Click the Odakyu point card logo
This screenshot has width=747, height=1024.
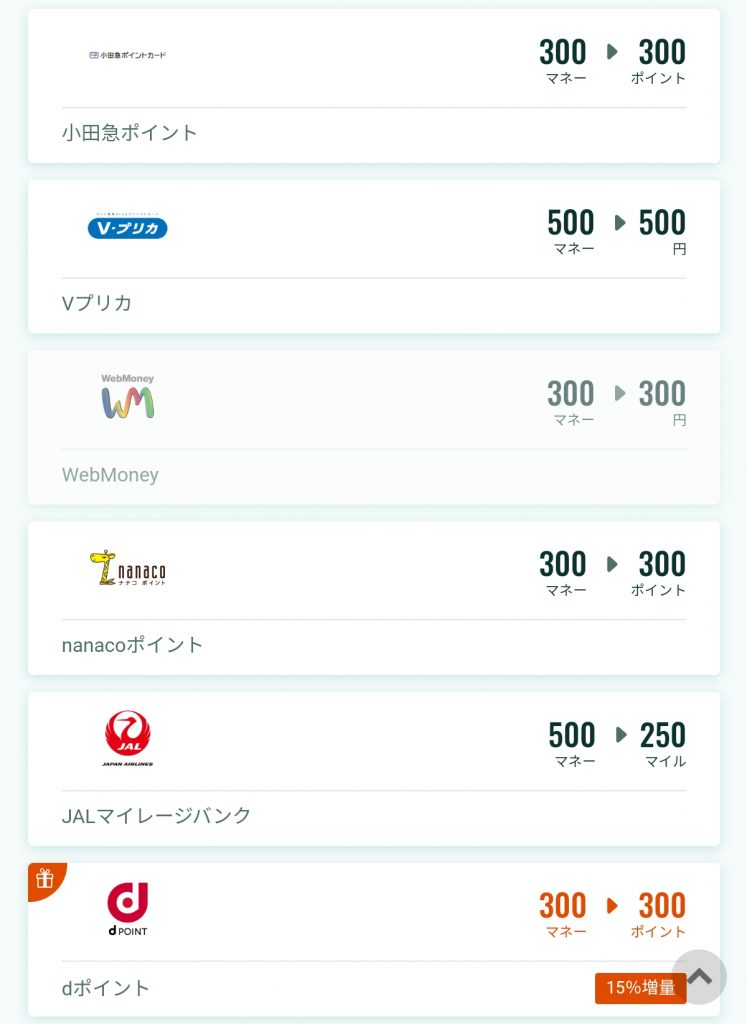127,56
